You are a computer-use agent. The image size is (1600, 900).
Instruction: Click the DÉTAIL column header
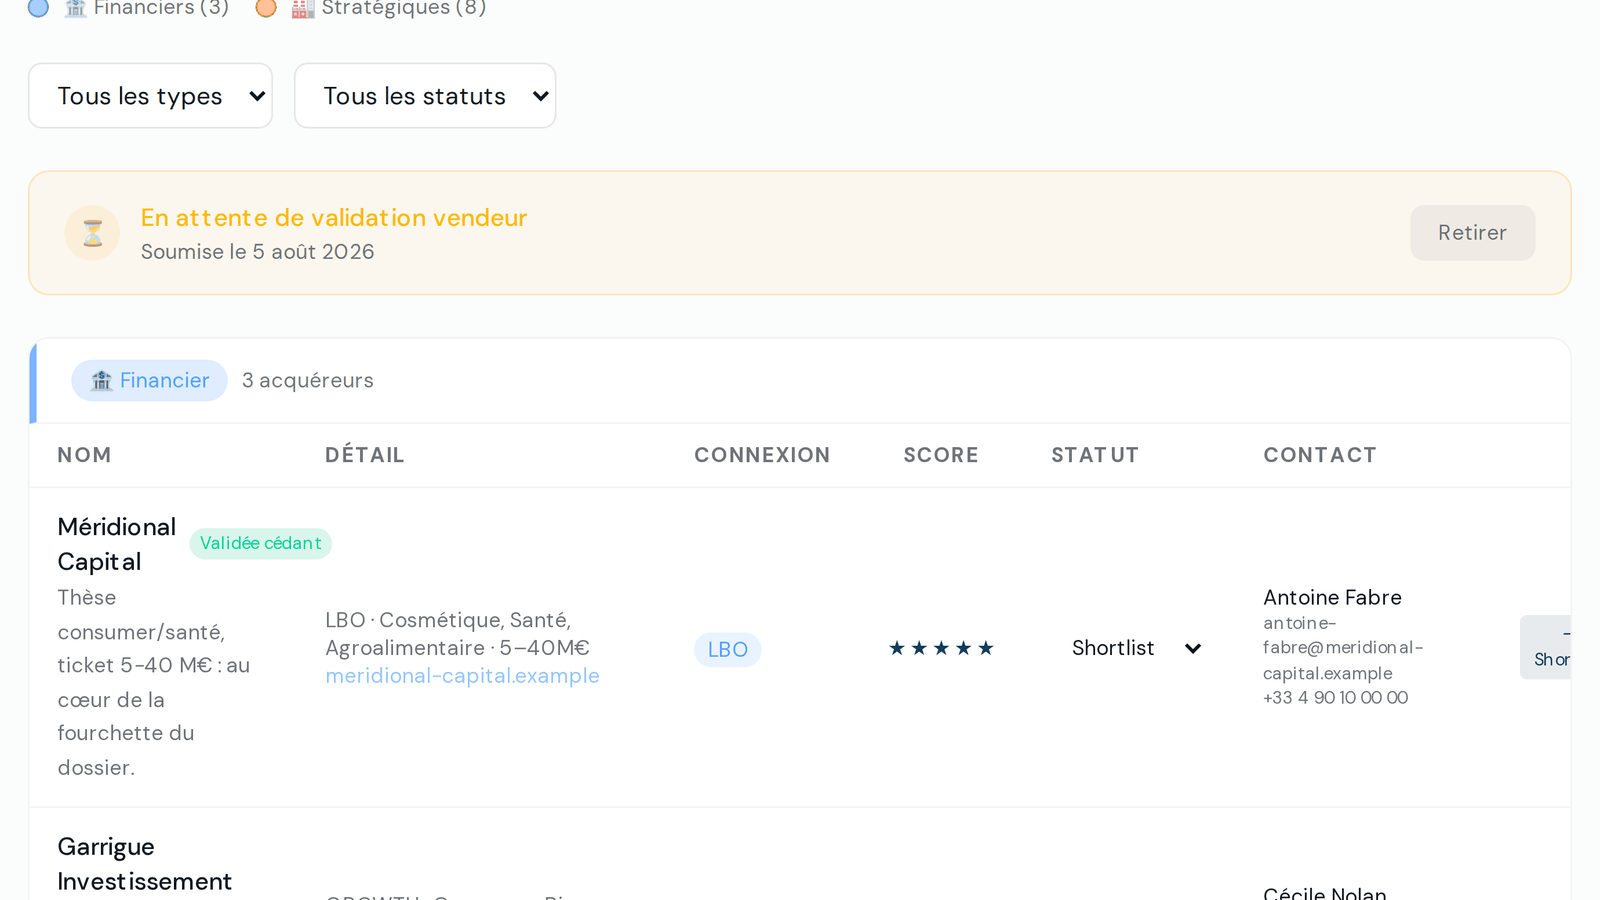point(365,455)
